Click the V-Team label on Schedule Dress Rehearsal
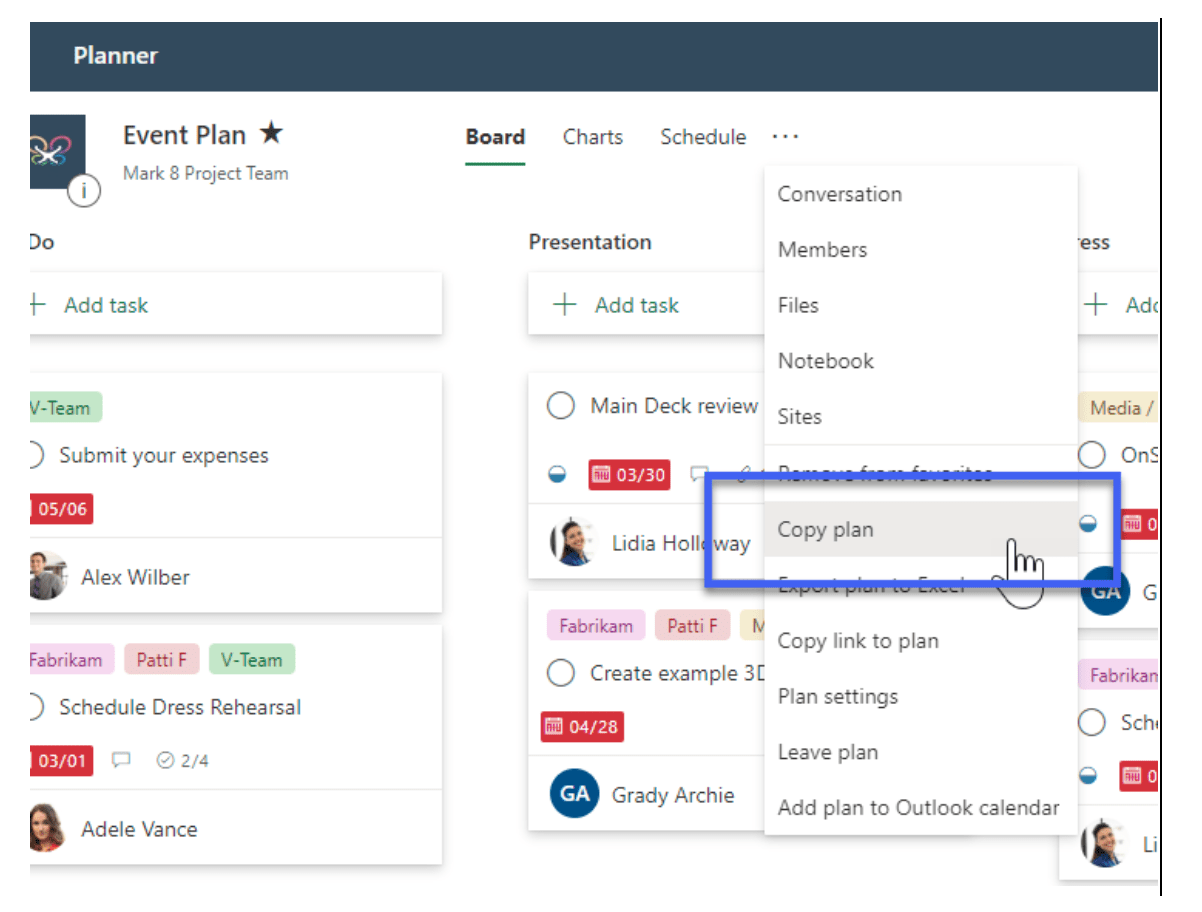This screenshot has width=1202, height=912. 252,660
